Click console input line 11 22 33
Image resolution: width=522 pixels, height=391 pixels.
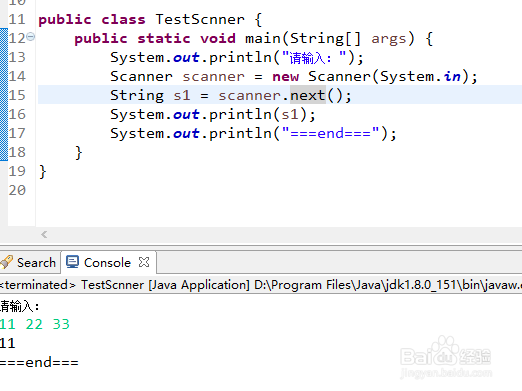point(35,324)
